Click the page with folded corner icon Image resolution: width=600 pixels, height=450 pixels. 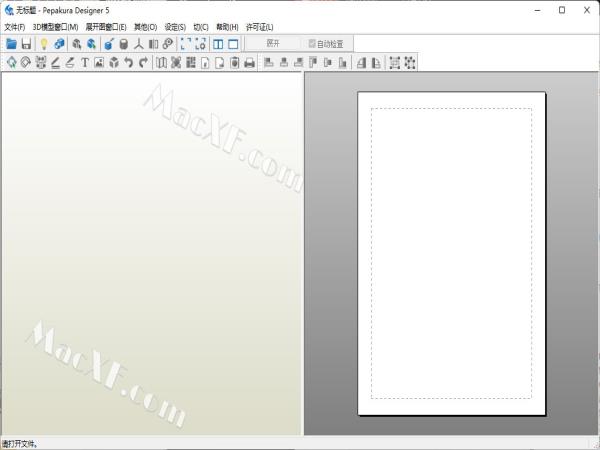(220, 62)
